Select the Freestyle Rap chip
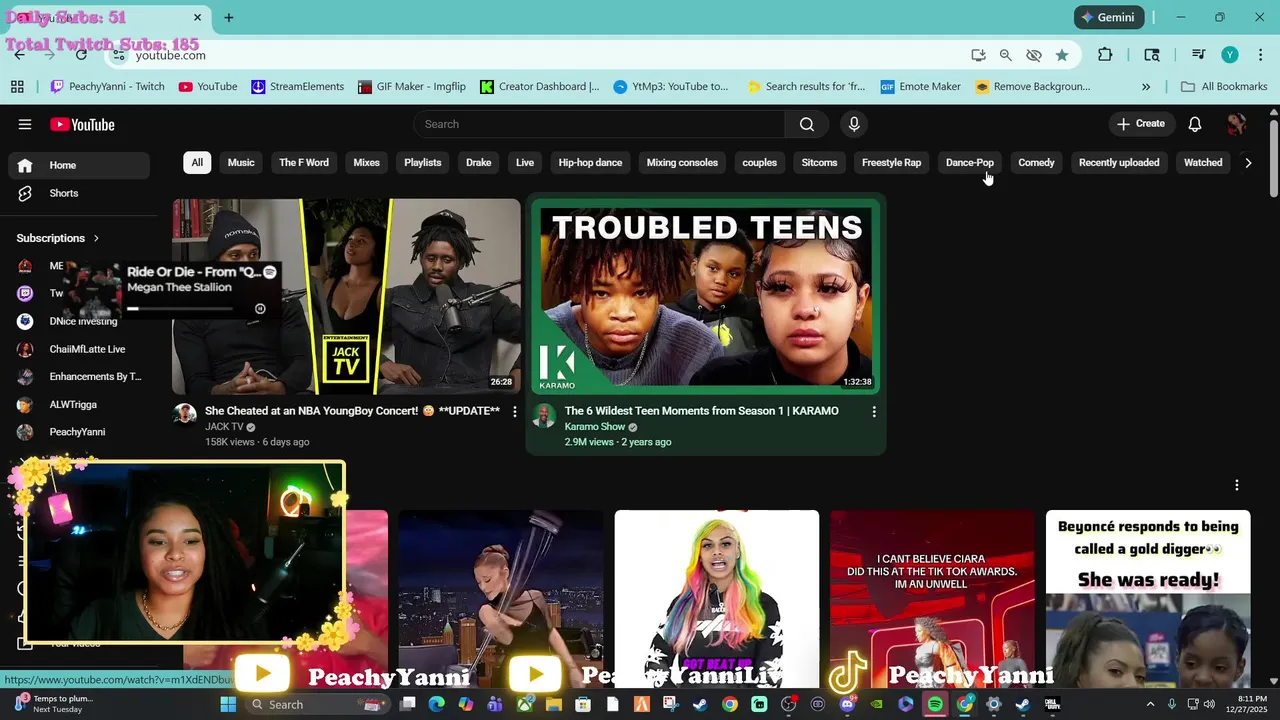1280x720 pixels. (892, 162)
